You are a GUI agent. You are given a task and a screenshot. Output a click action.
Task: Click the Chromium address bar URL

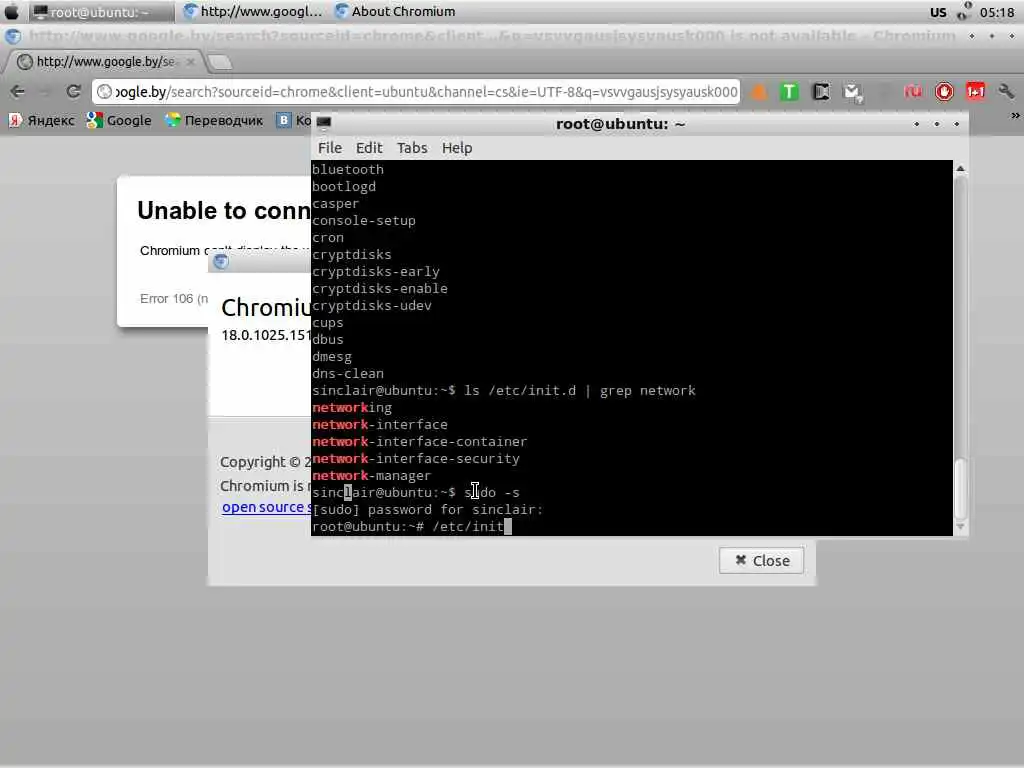[x=426, y=92]
